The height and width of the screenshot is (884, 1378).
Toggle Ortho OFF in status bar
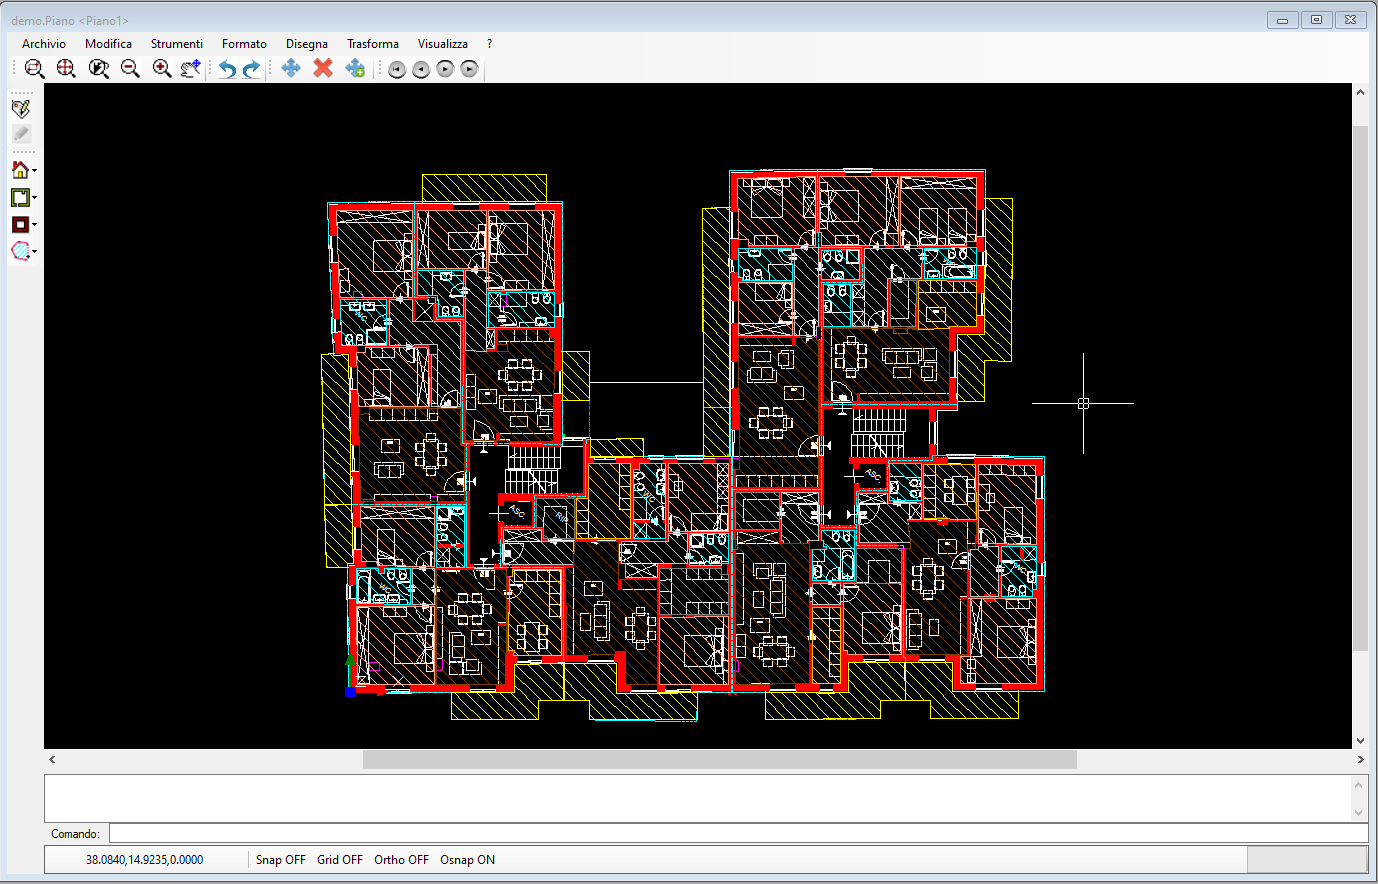401,860
